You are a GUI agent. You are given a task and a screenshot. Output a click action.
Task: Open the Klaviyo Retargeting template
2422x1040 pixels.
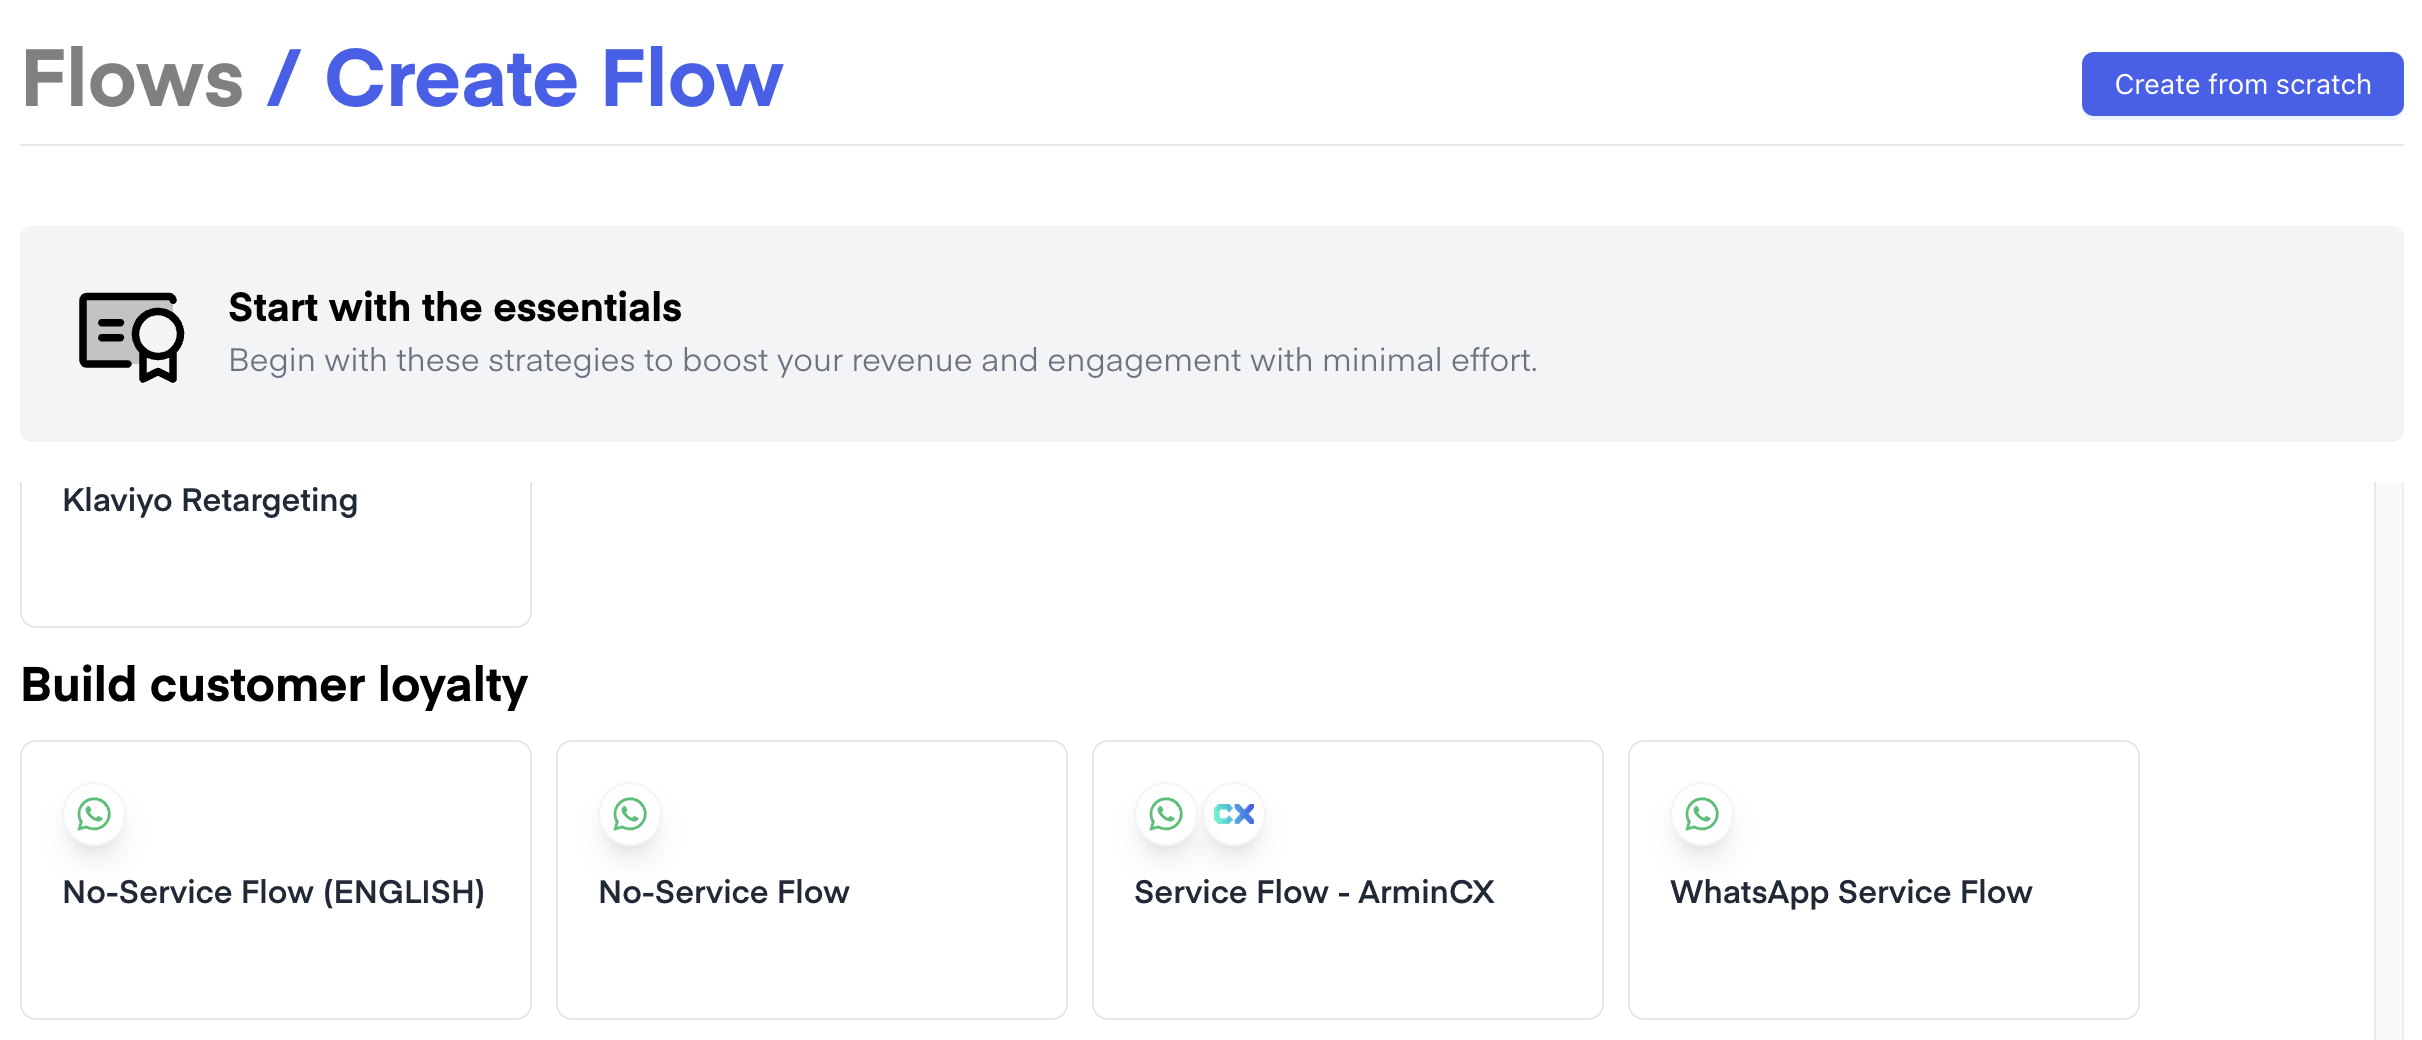pyautogui.click(x=210, y=500)
